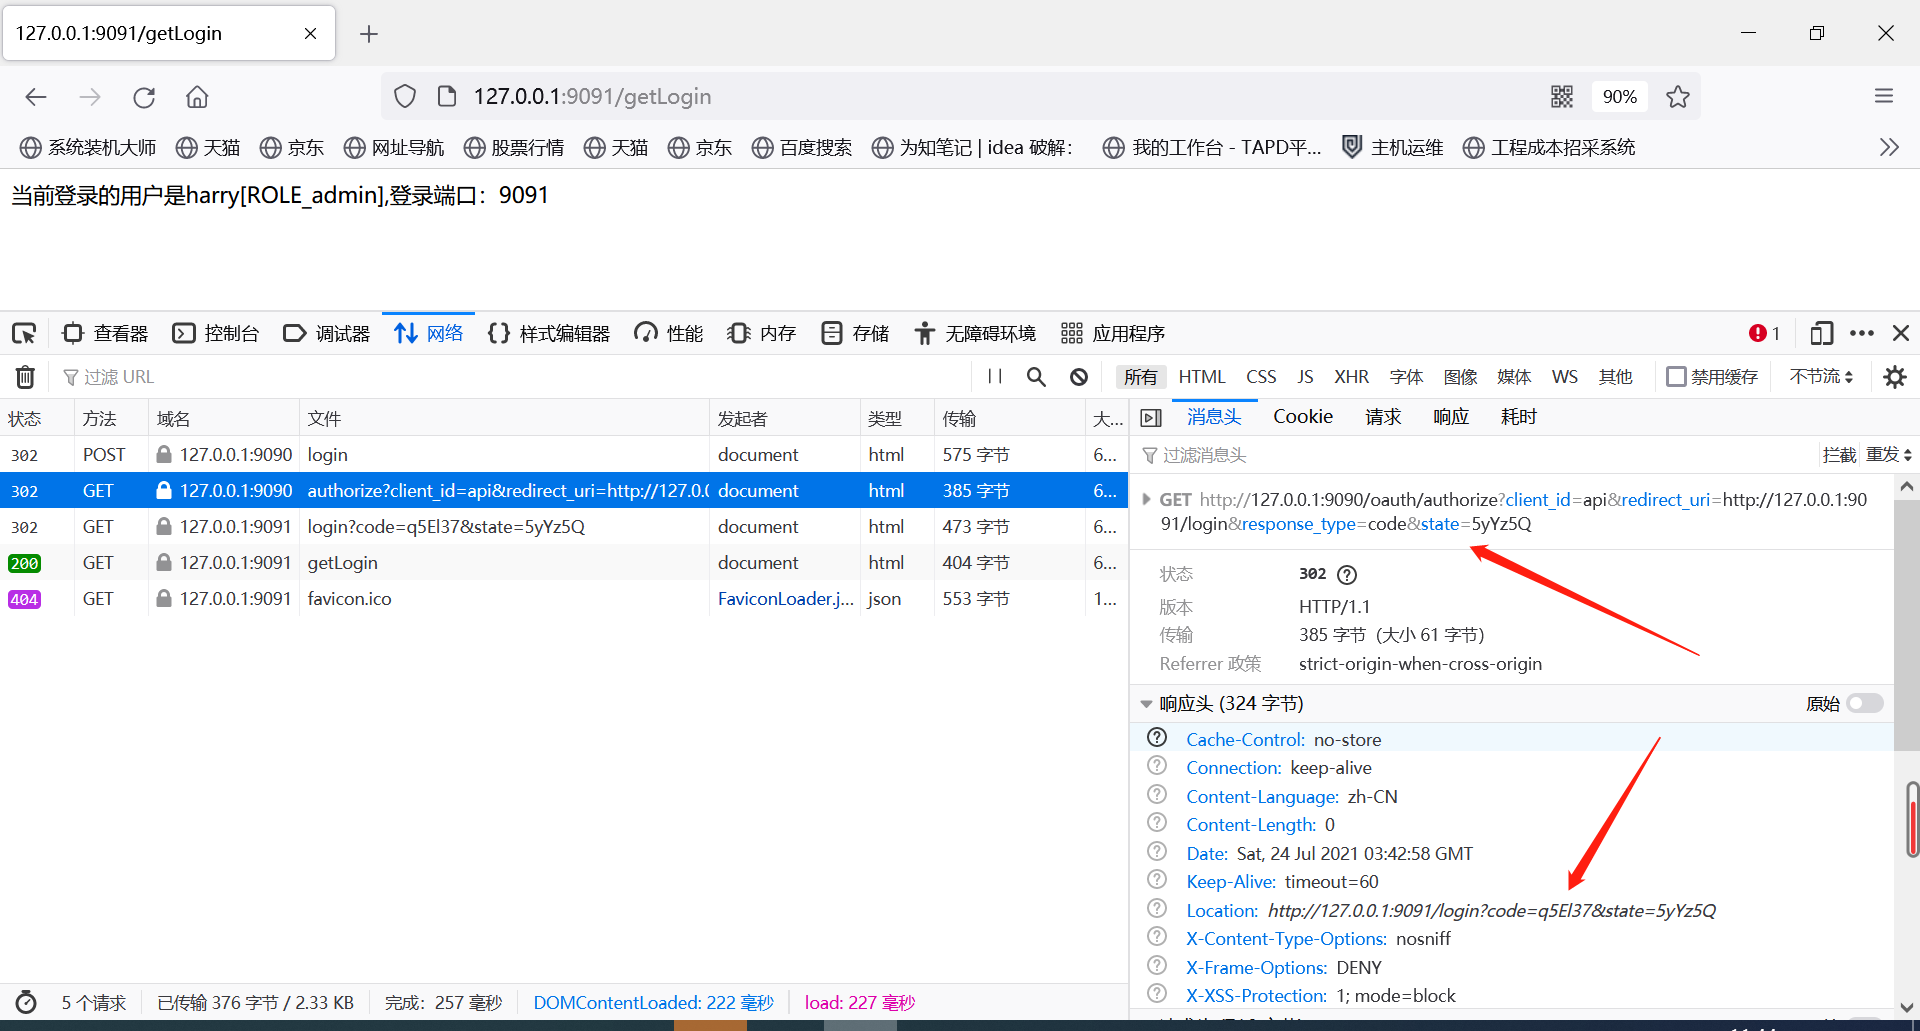The height and width of the screenshot is (1031, 1920).
Task: Open the Inspector (查看器) panel
Action: (x=105, y=333)
